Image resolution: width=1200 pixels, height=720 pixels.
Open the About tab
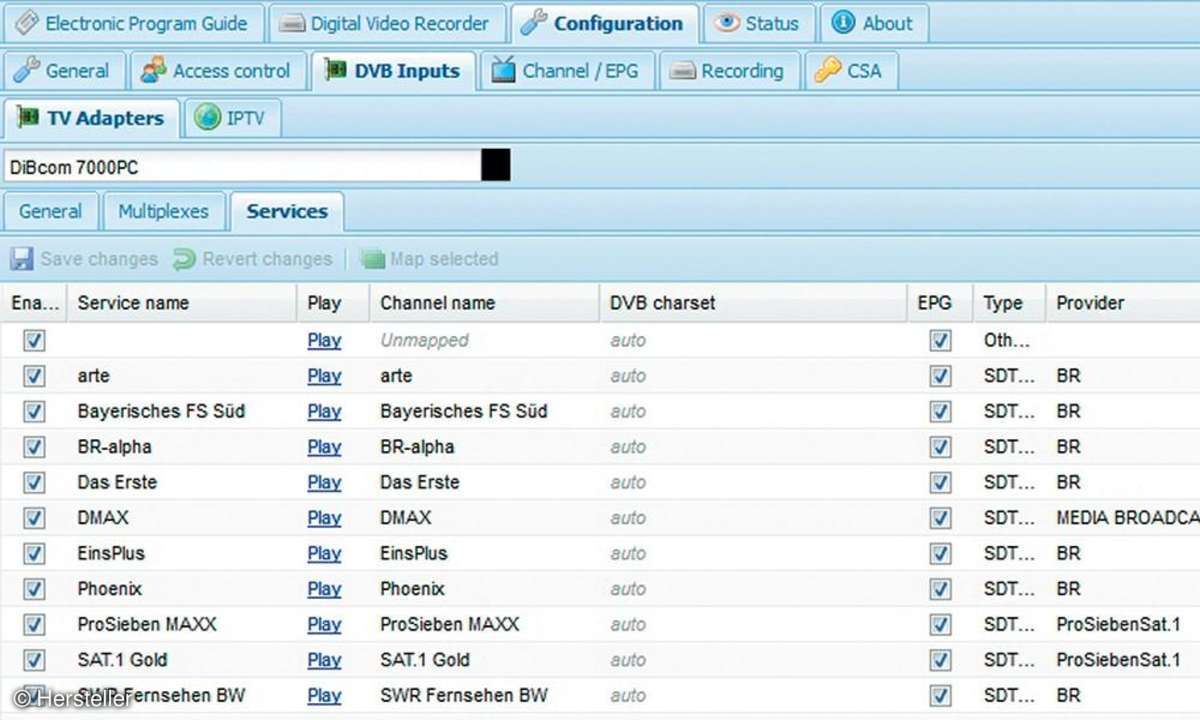click(x=874, y=23)
